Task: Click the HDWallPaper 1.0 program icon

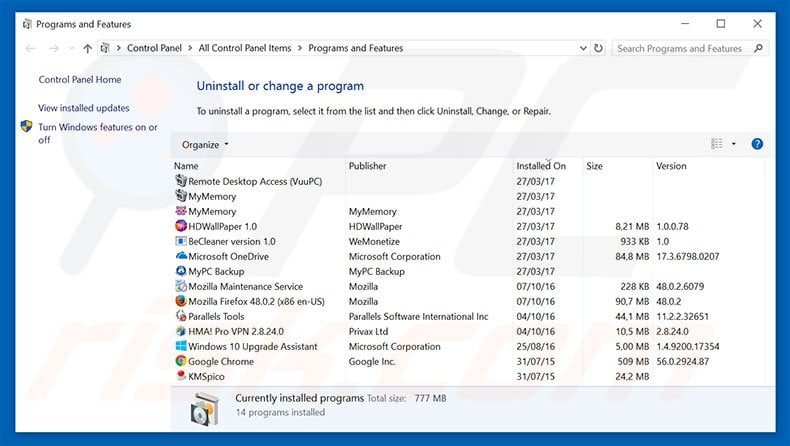Action: [x=180, y=226]
